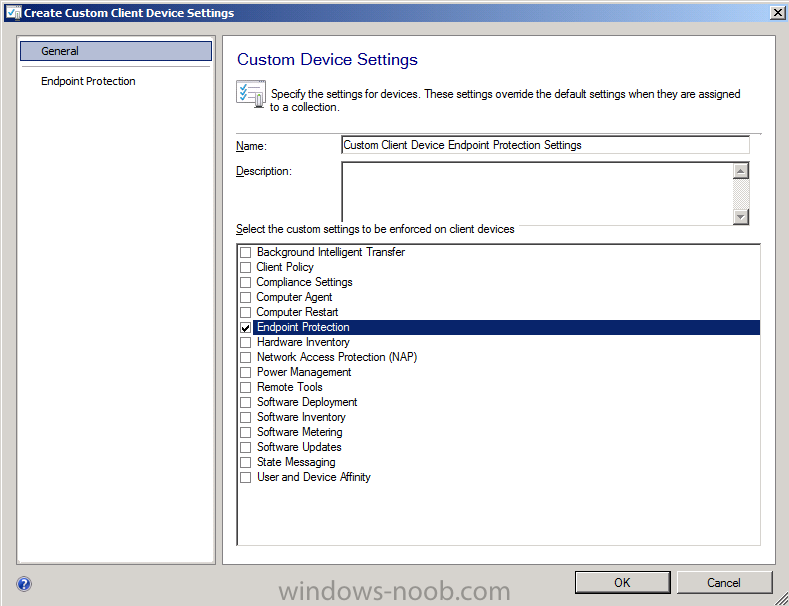Tick the Computer Restart checkbox
This screenshot has width=789, height=606.
click(x=245, y=313)
